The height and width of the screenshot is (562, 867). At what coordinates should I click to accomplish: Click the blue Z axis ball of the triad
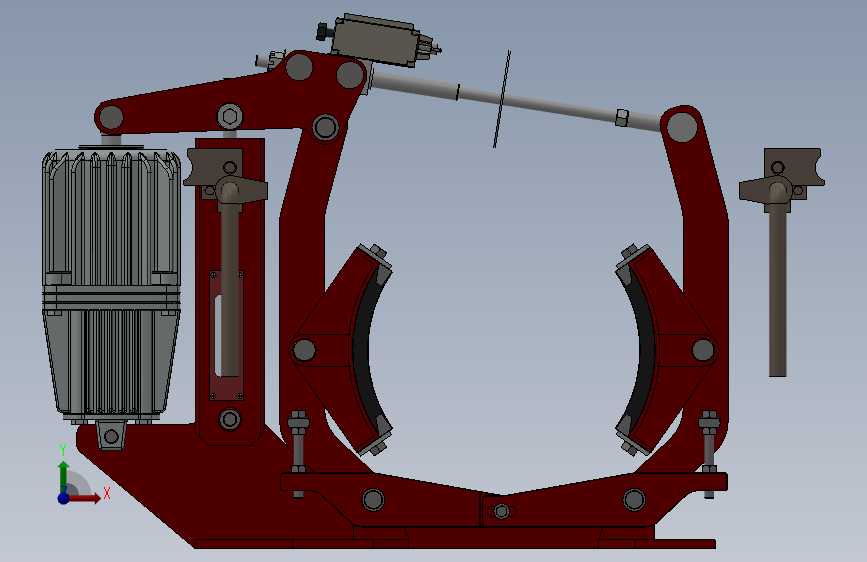pos(64,498)
